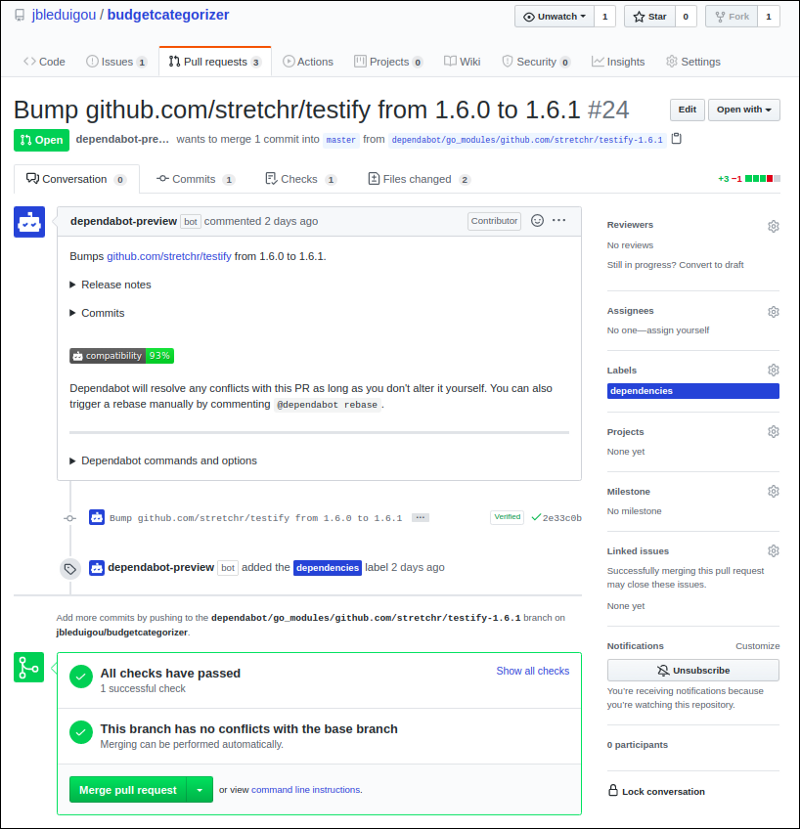Click the Verified badge on the commit

pos(507,517)
